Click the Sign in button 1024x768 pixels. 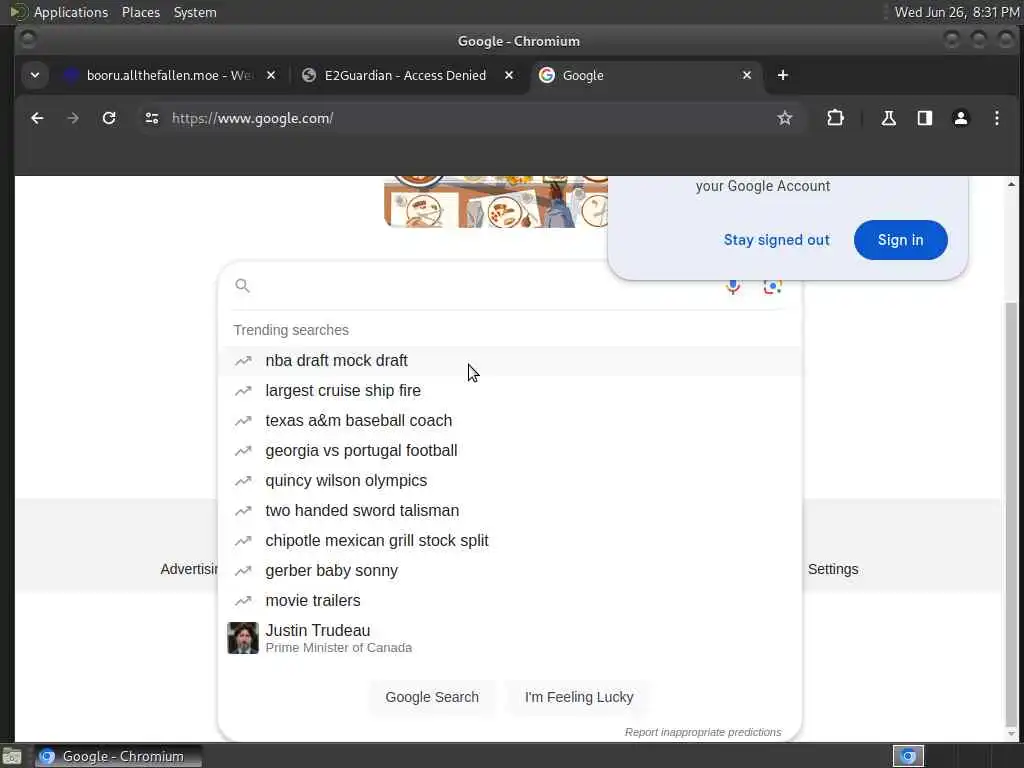coord(900,240)
